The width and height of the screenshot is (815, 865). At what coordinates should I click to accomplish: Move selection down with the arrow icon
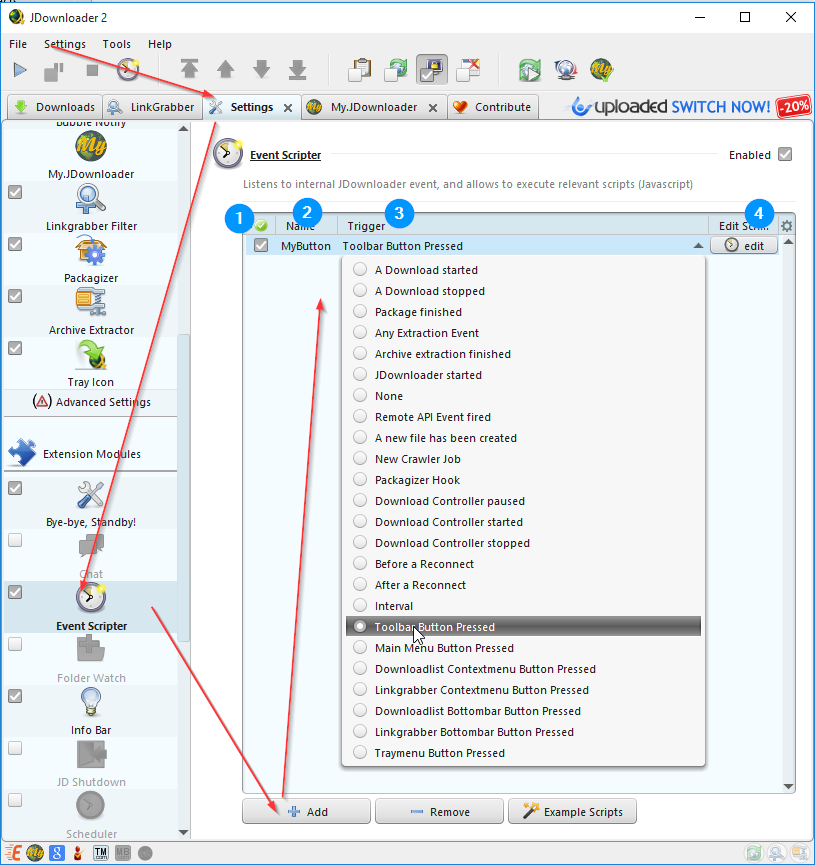[x=262, y=70]
